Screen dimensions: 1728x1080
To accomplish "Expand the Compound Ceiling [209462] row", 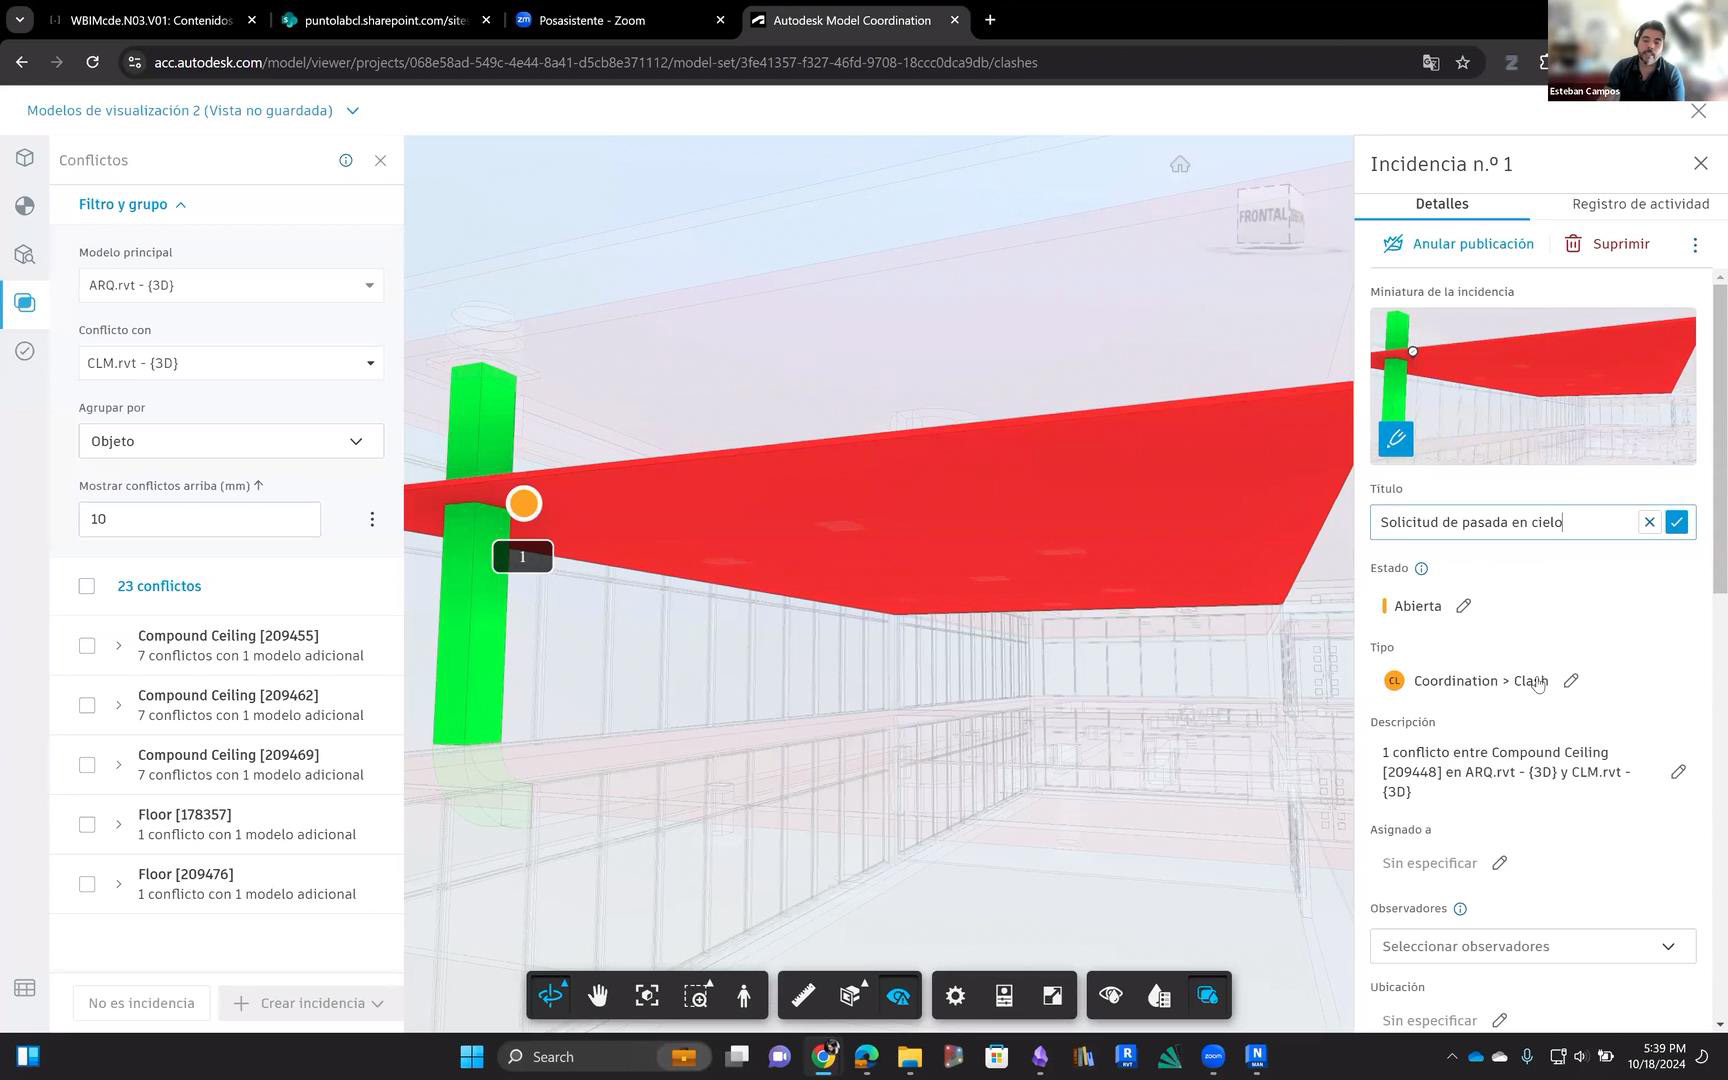I will pyautogui.click(x=118, y=706).
